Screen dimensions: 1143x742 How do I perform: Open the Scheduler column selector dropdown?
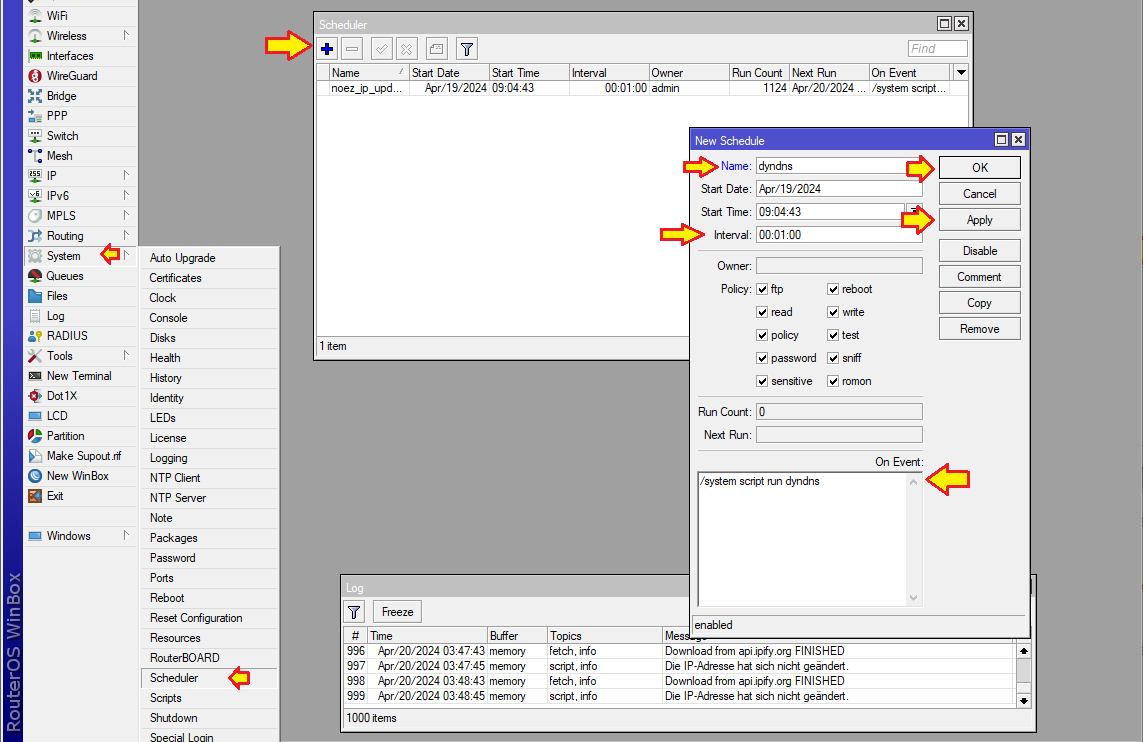[x=961, y=73]
